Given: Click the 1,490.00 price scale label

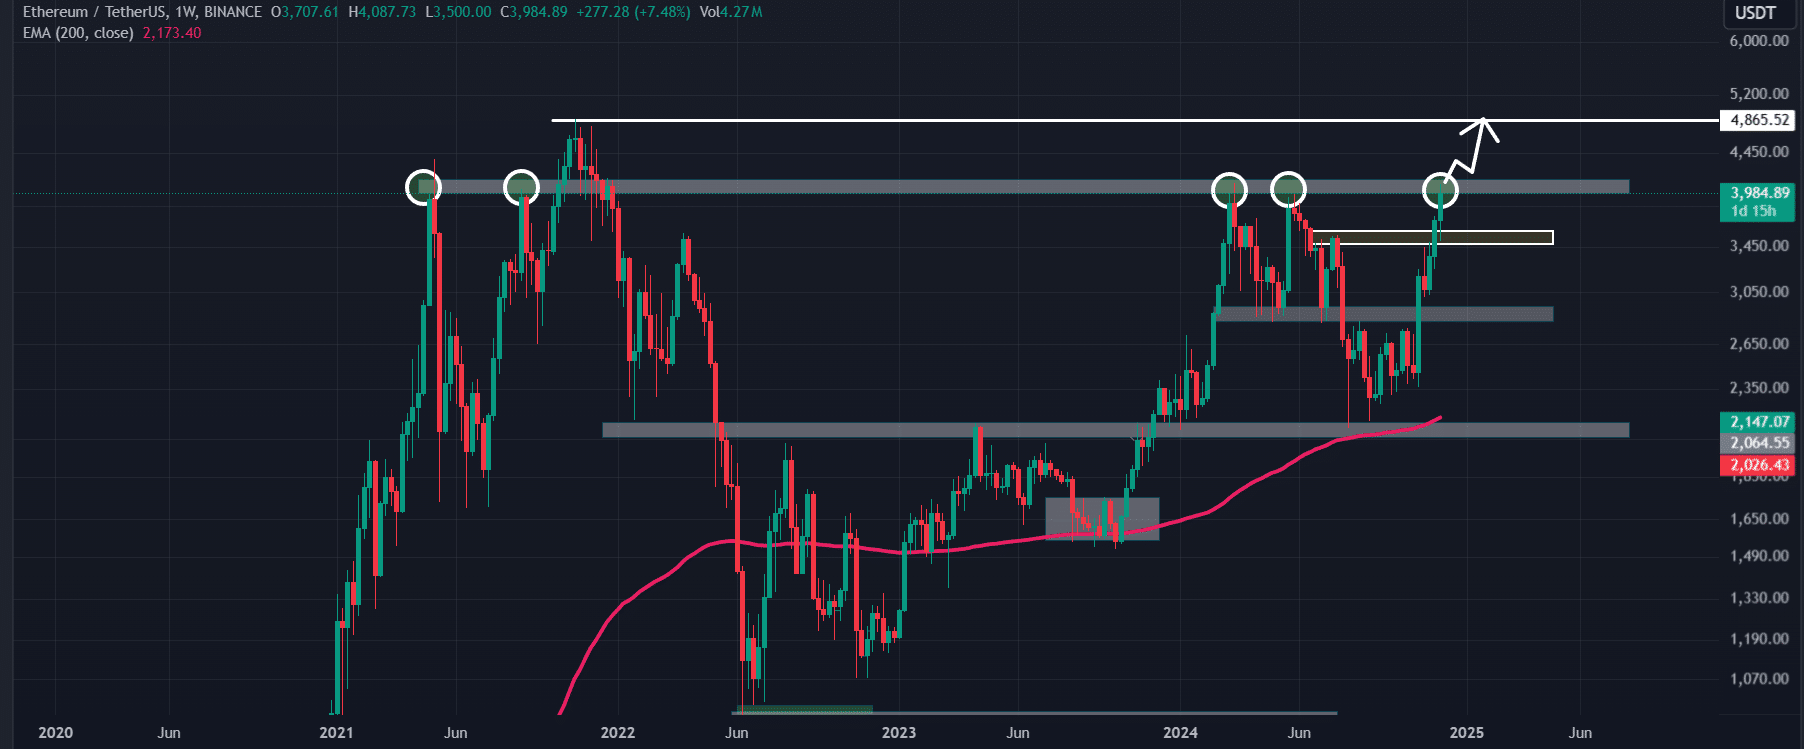Looking at the screenshot, I should (x=1759, y=556).
